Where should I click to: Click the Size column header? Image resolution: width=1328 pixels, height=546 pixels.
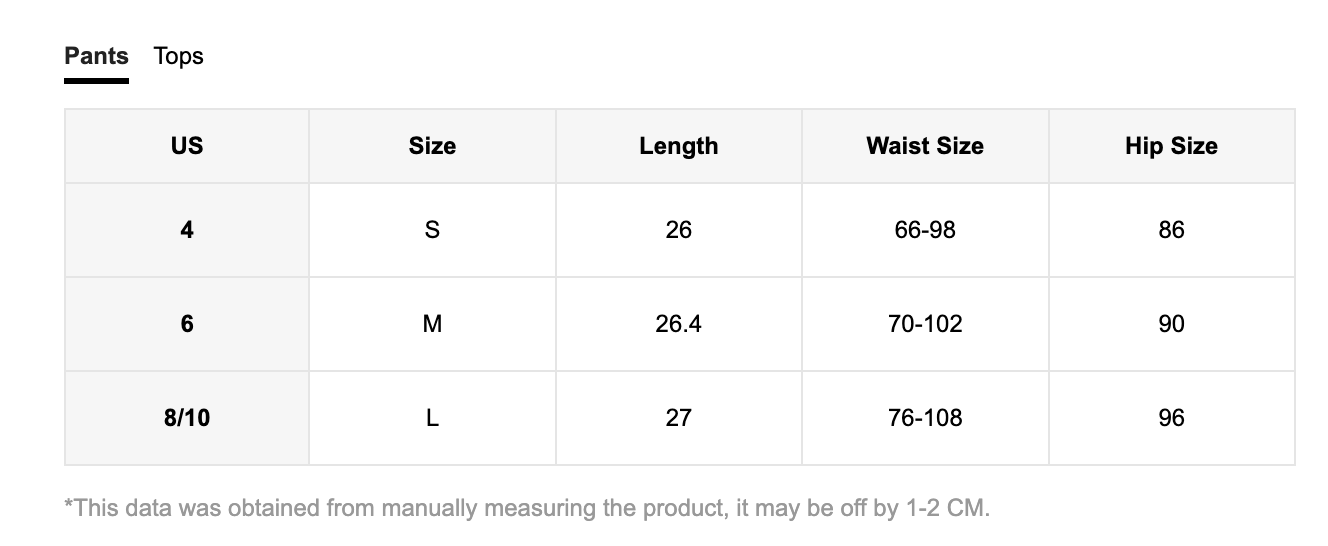(432, 146)
